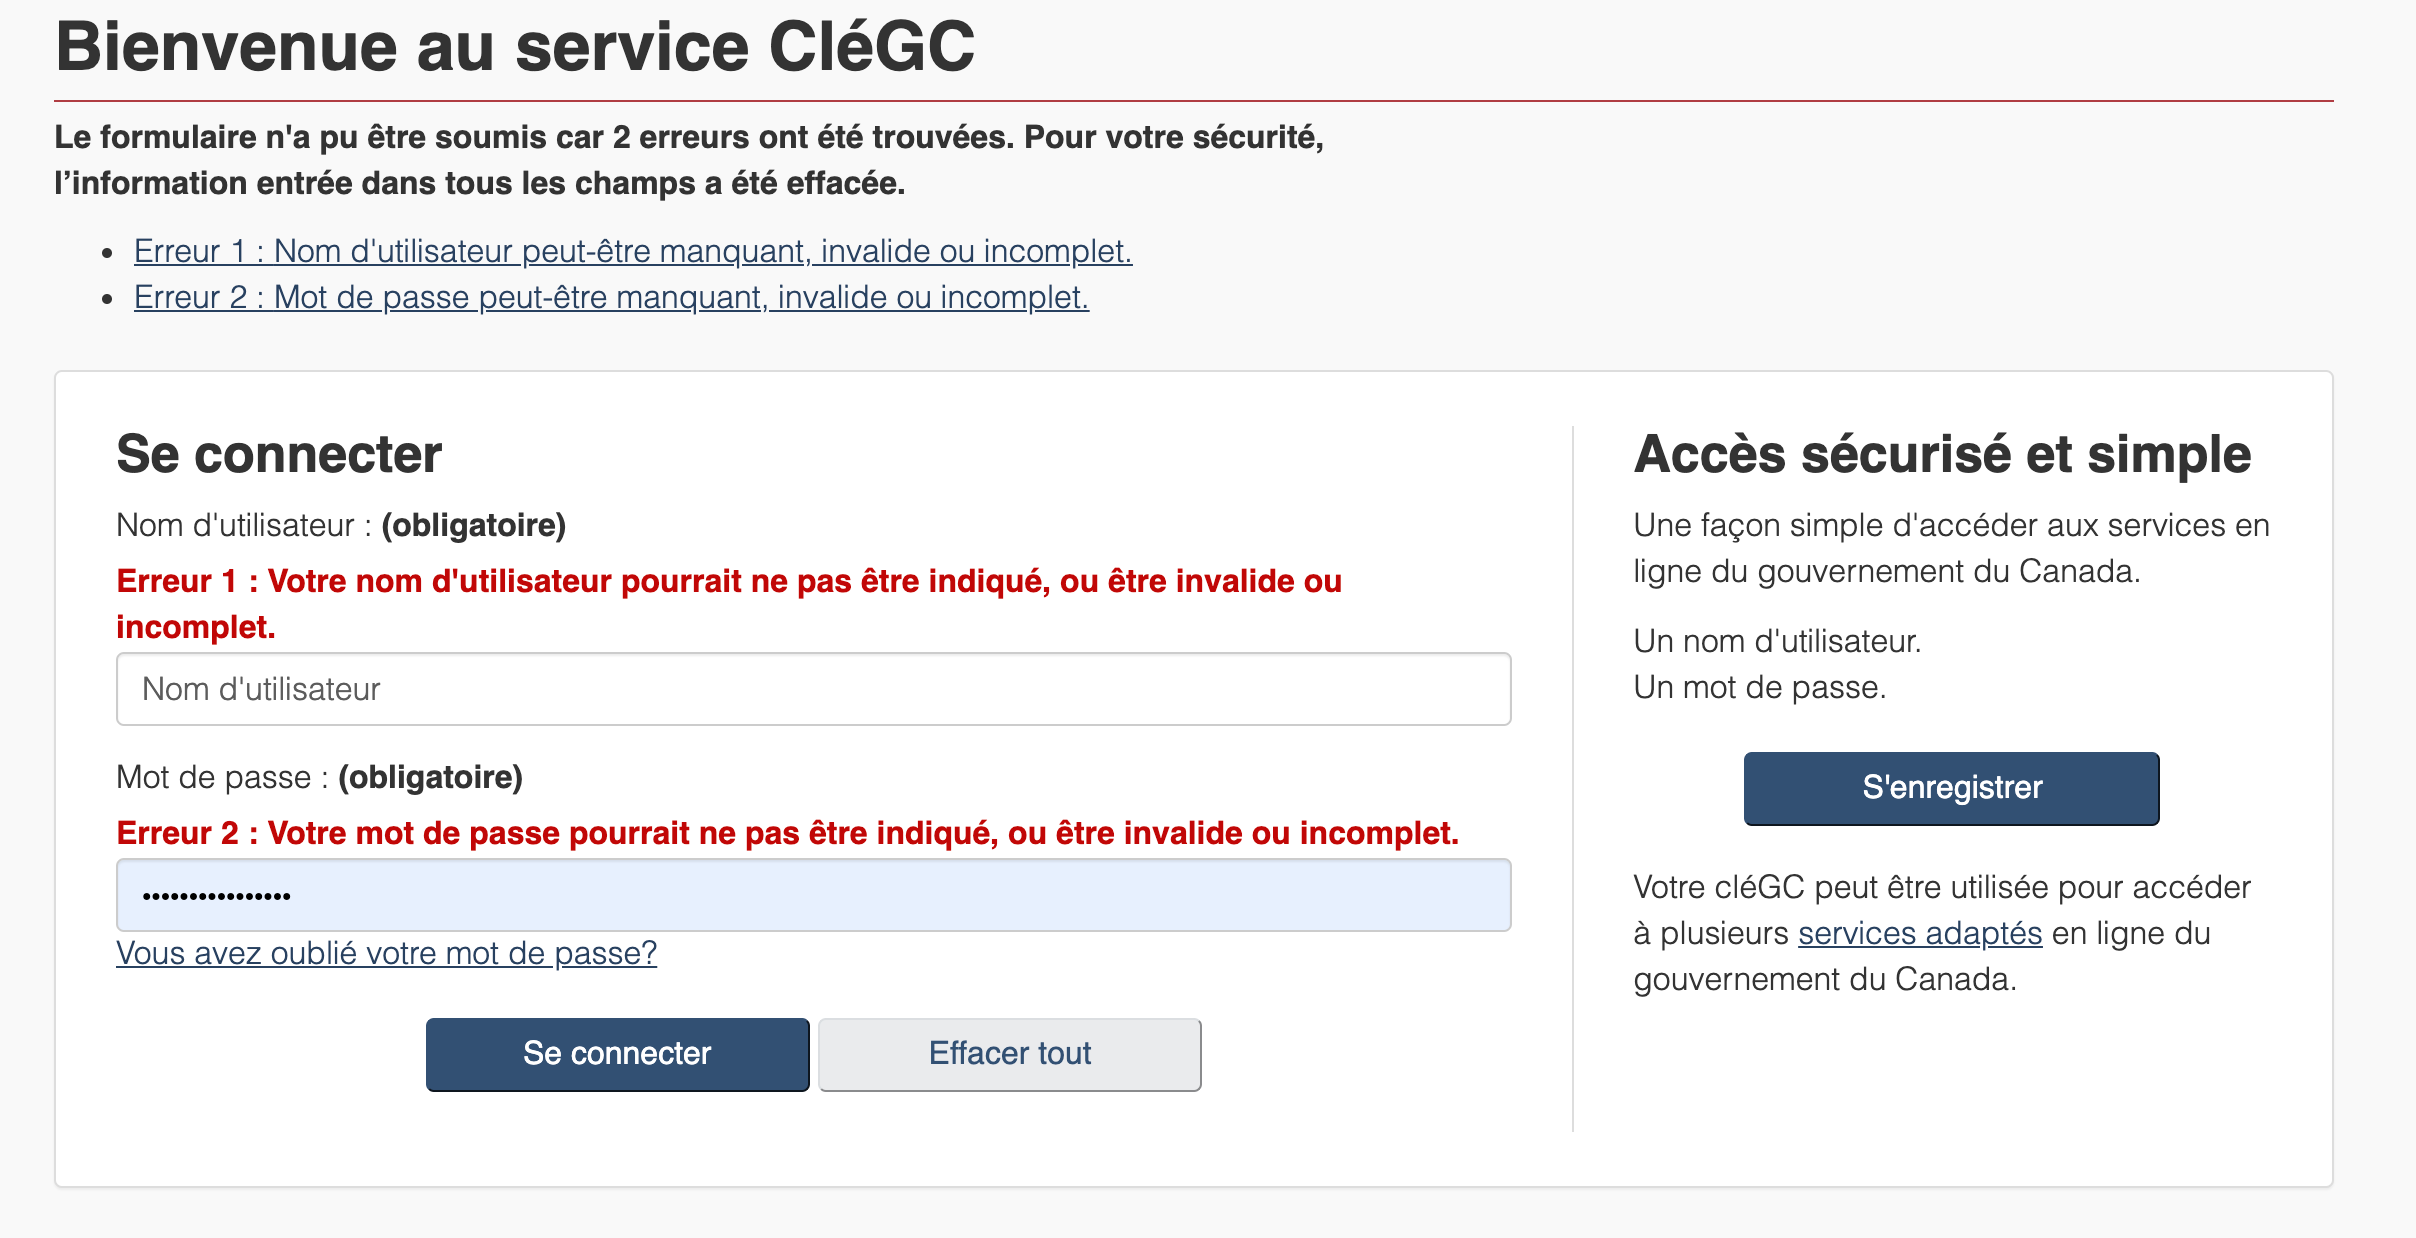Click the Erreur 1 link in error summary
2416x1238 pixels.
click(x=632, y=251)
